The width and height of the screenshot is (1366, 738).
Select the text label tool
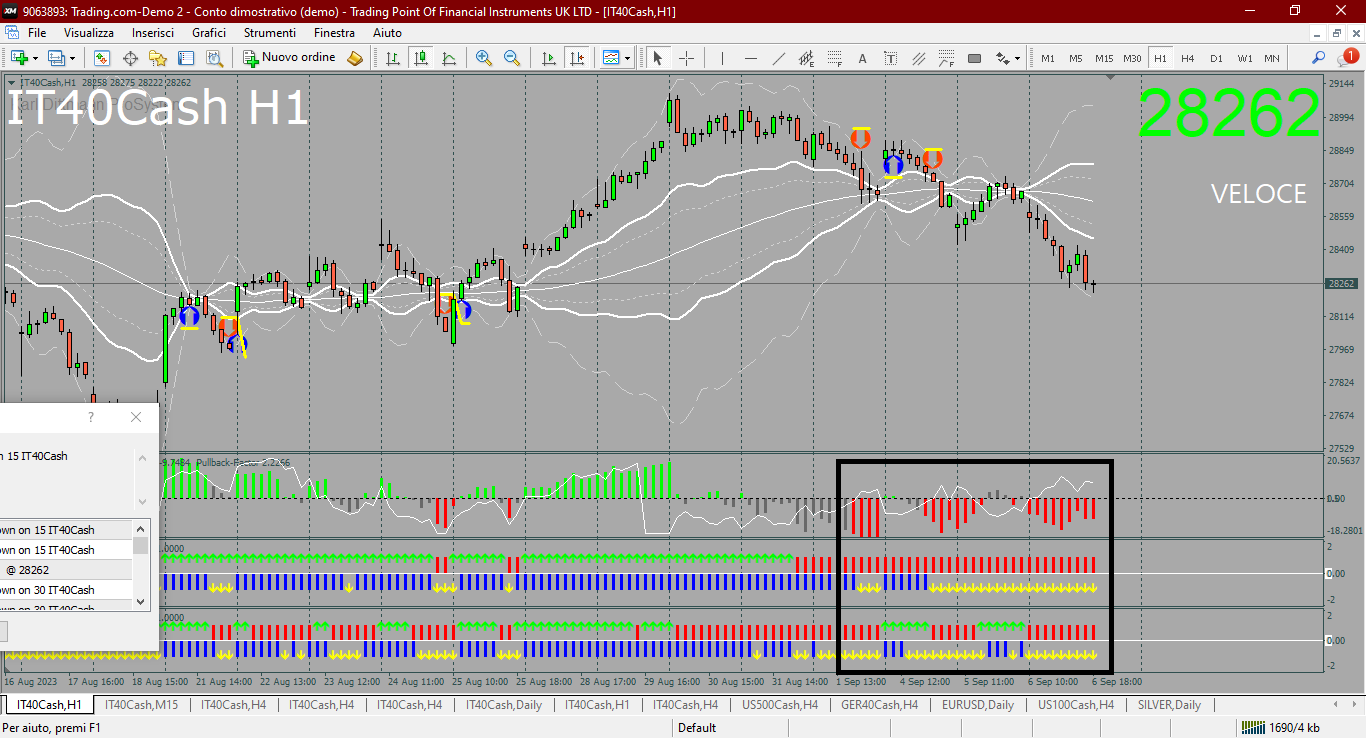pos(890,58)
